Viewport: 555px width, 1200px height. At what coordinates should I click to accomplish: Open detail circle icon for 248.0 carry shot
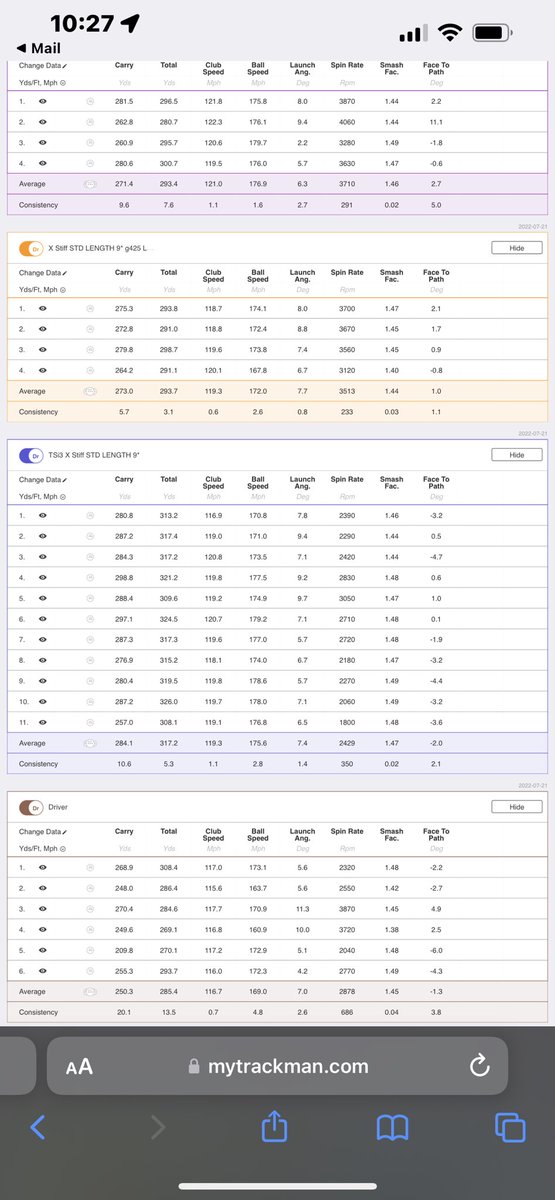(91, 888)
